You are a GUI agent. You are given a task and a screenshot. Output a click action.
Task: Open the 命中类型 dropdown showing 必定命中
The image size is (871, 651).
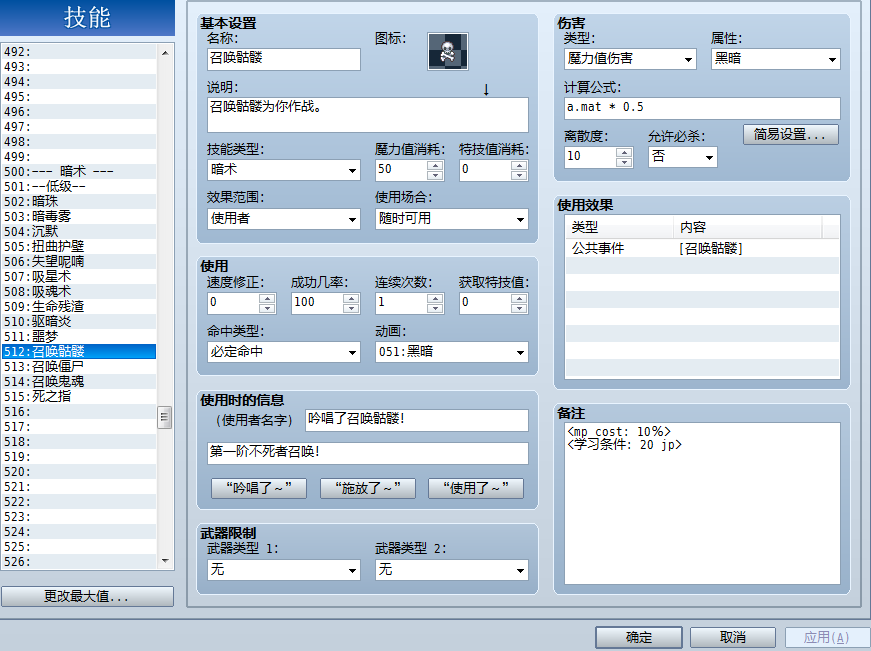tap(283, 352)
